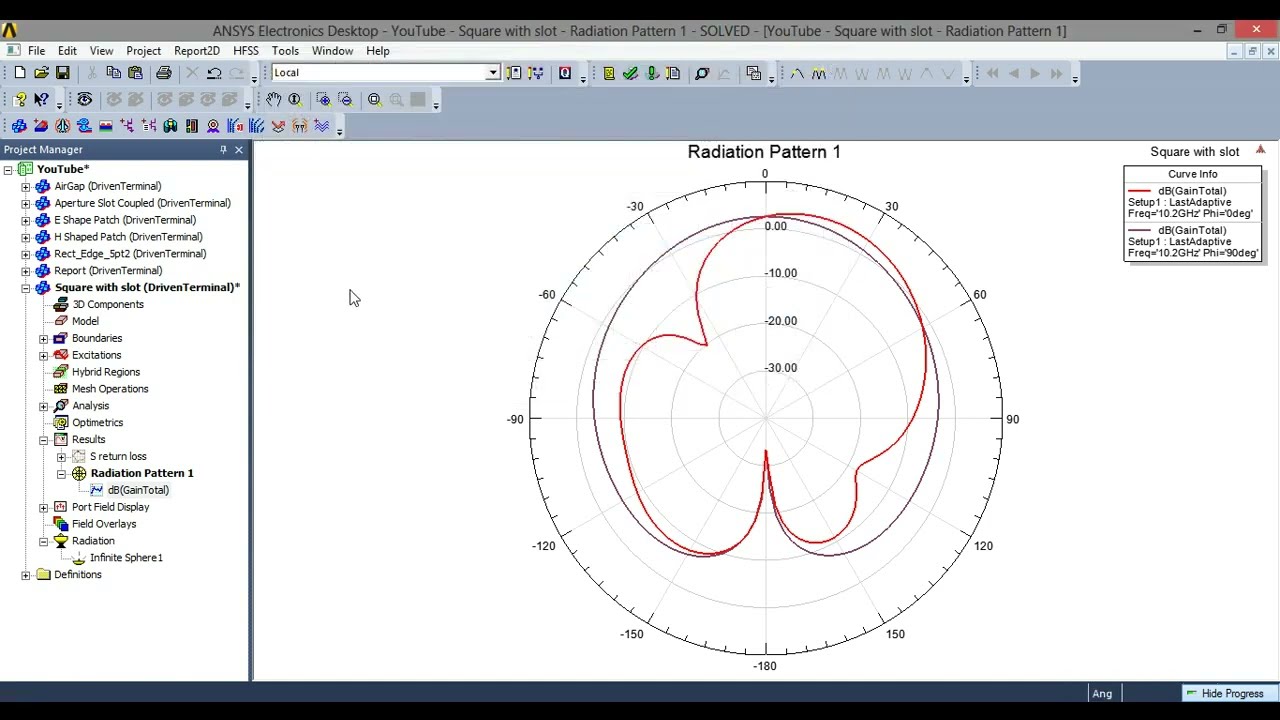Open the Local coordinate dropdown
This screenshot has height=720, width=1280.
point(493,73)
